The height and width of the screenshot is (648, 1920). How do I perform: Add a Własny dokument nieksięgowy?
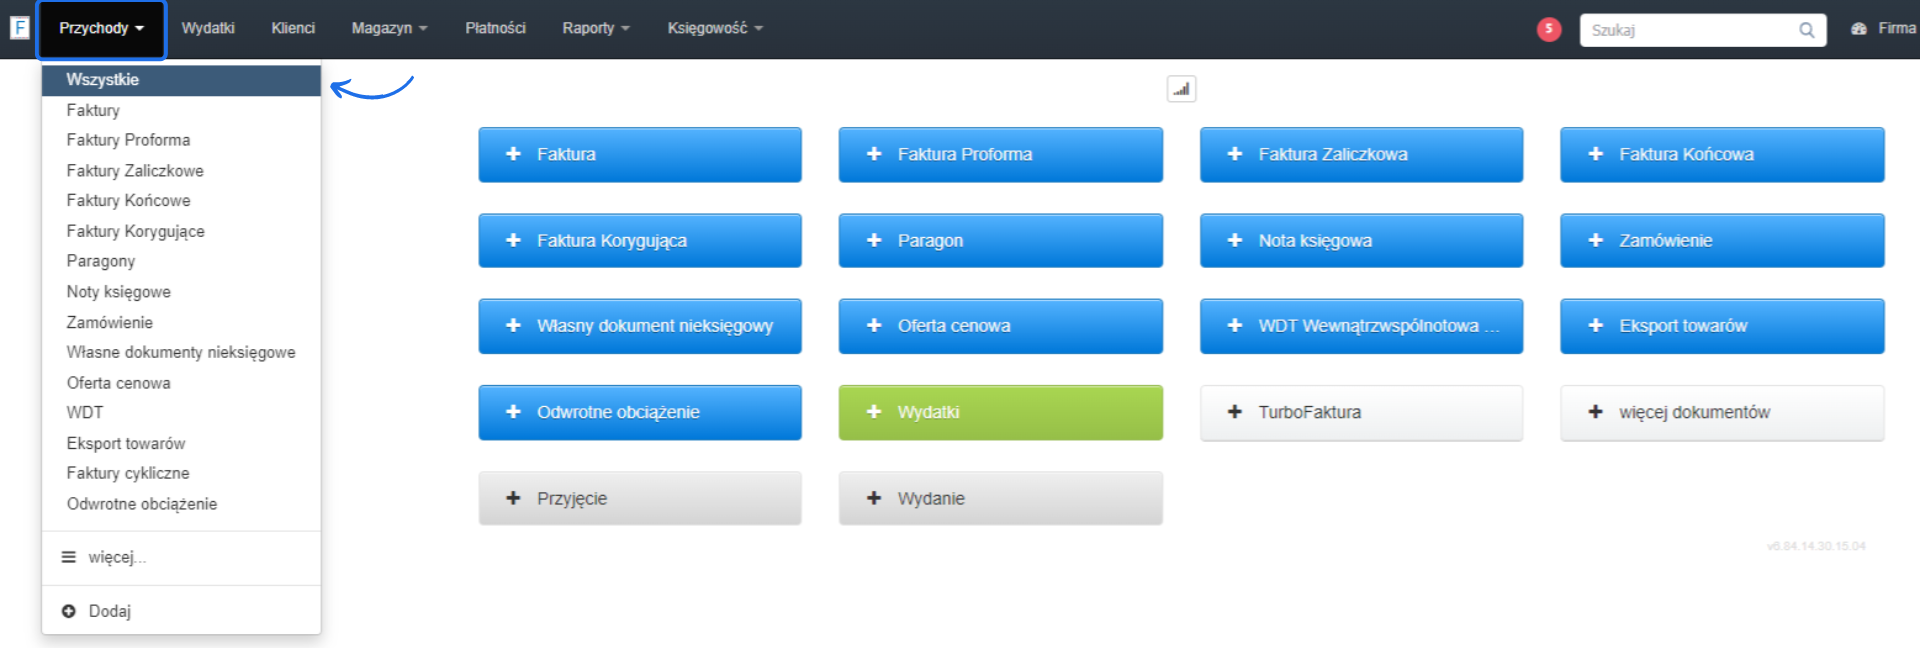pyautogui.click(x=640, y=326)
